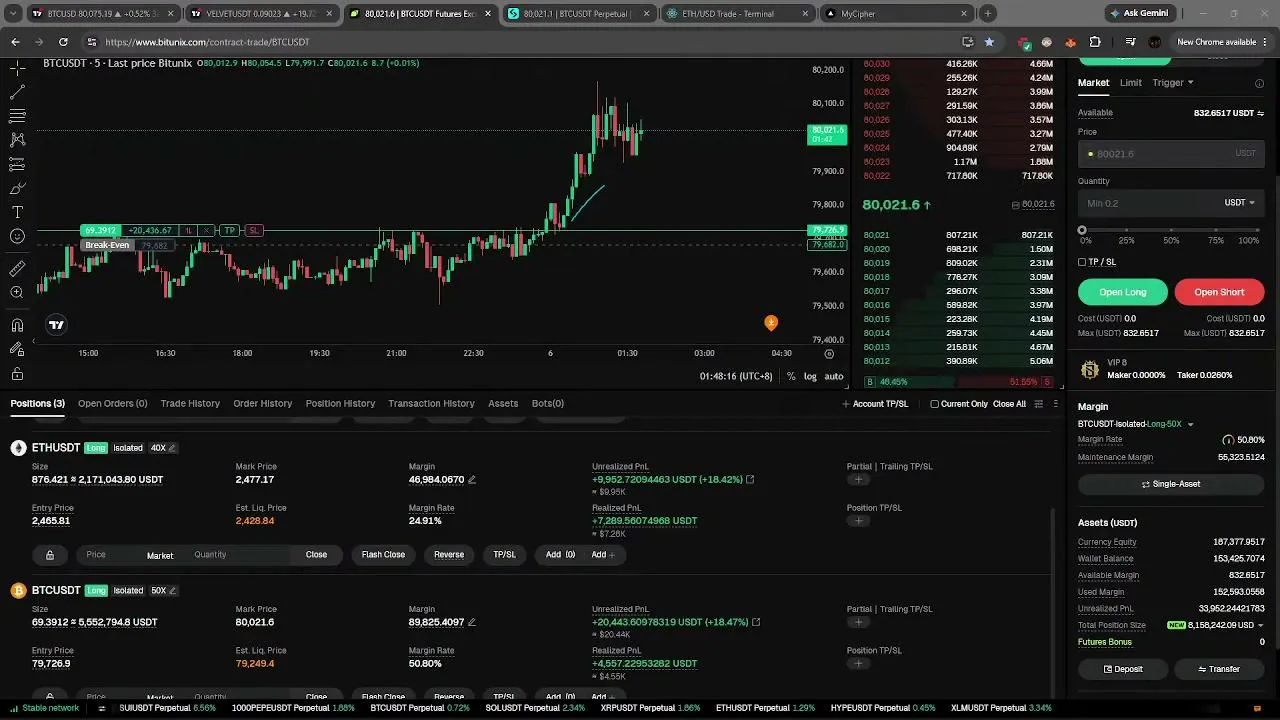Viewport: 1280px width, 720px height.
Task: Open chart time axis settings gear
Action: tap(829, 354)
